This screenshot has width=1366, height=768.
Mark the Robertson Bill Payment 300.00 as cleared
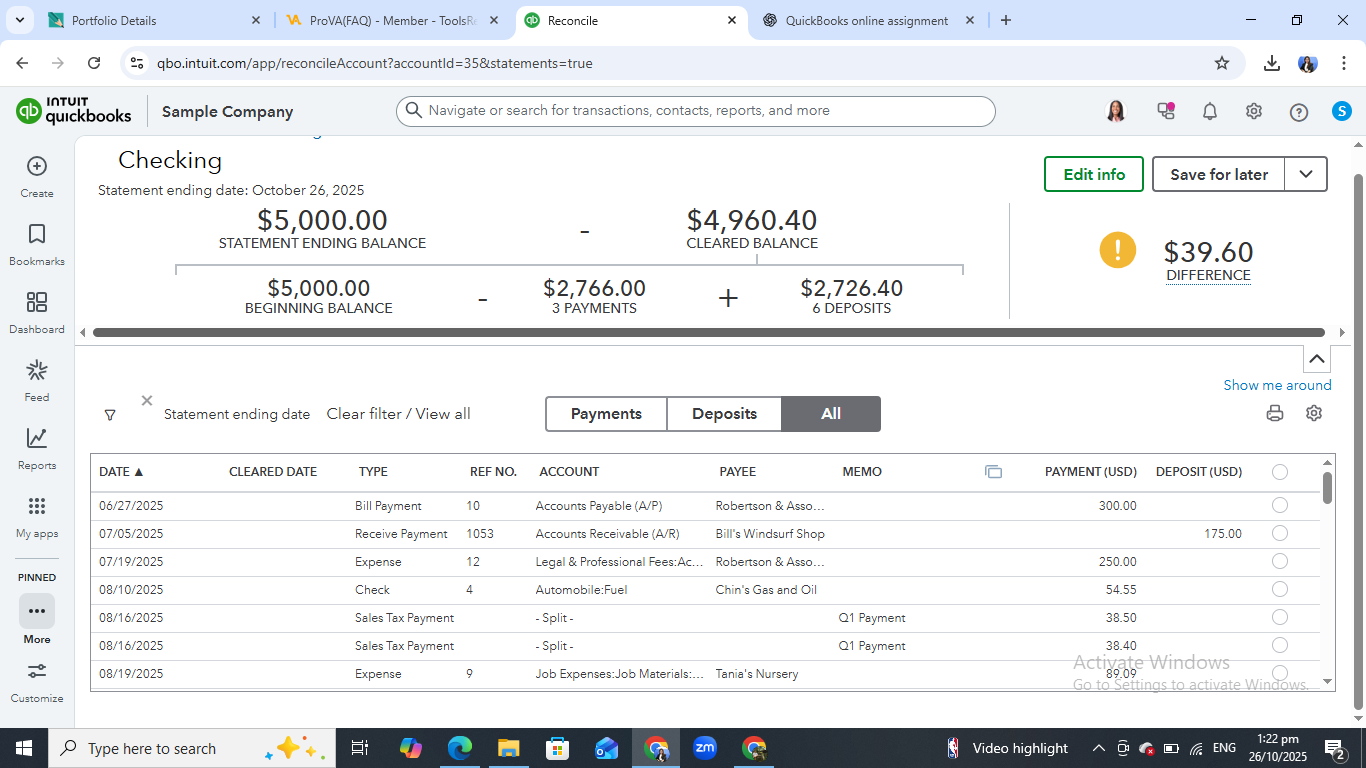pos(1280,506)
